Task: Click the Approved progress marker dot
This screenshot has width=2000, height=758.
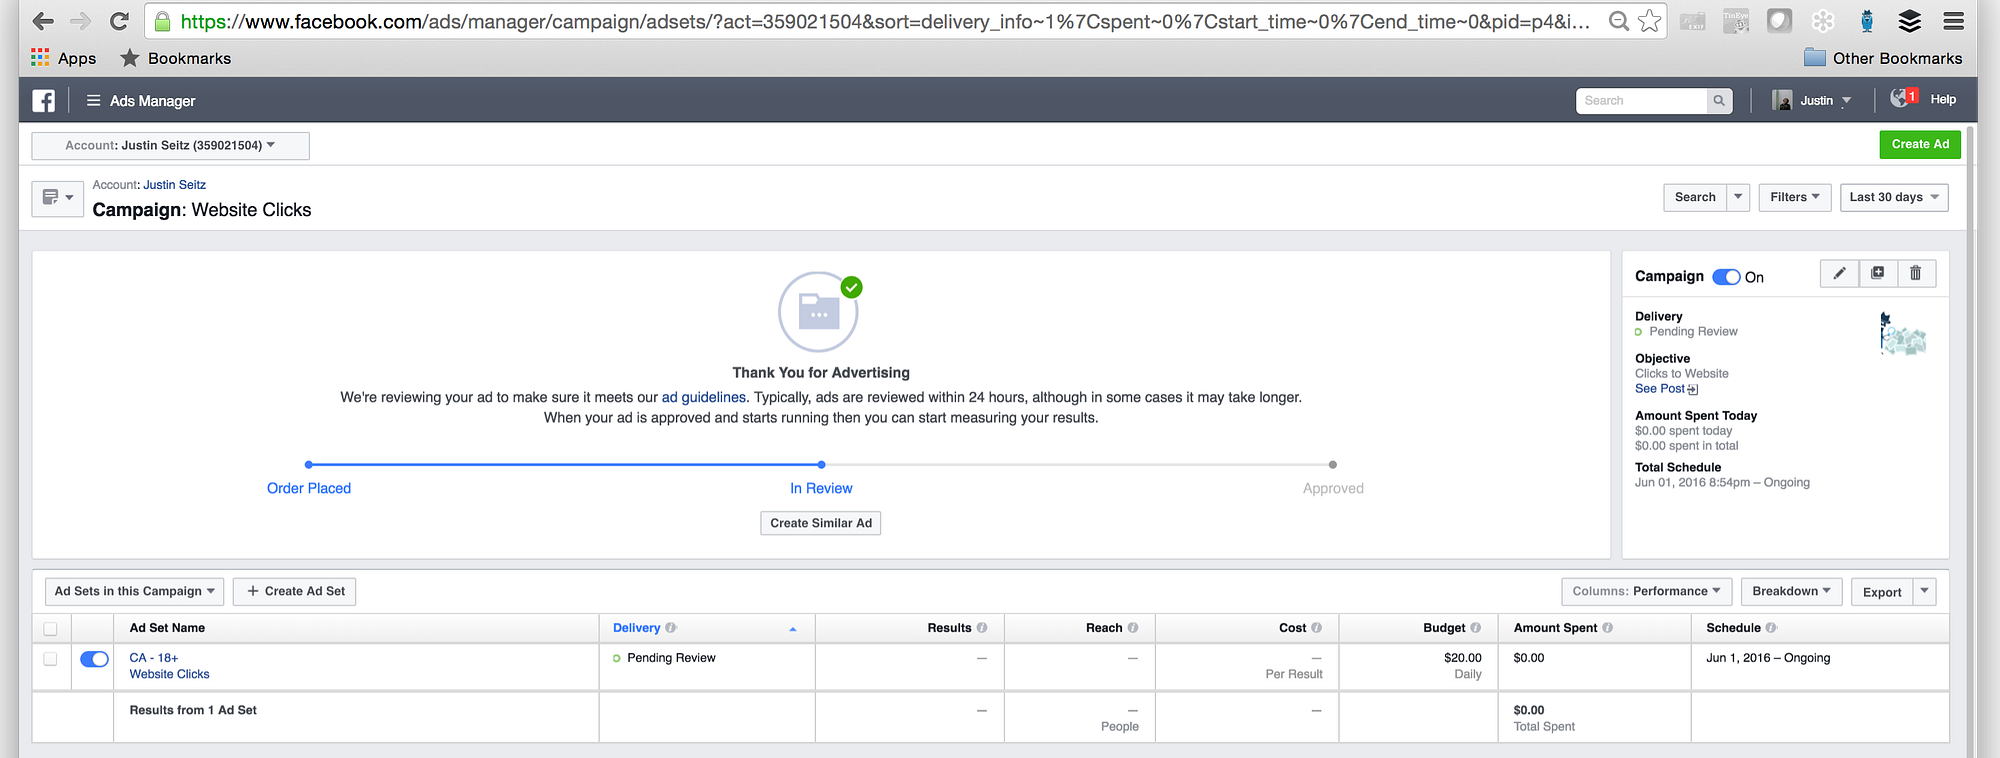Action: pos(1333,464)
